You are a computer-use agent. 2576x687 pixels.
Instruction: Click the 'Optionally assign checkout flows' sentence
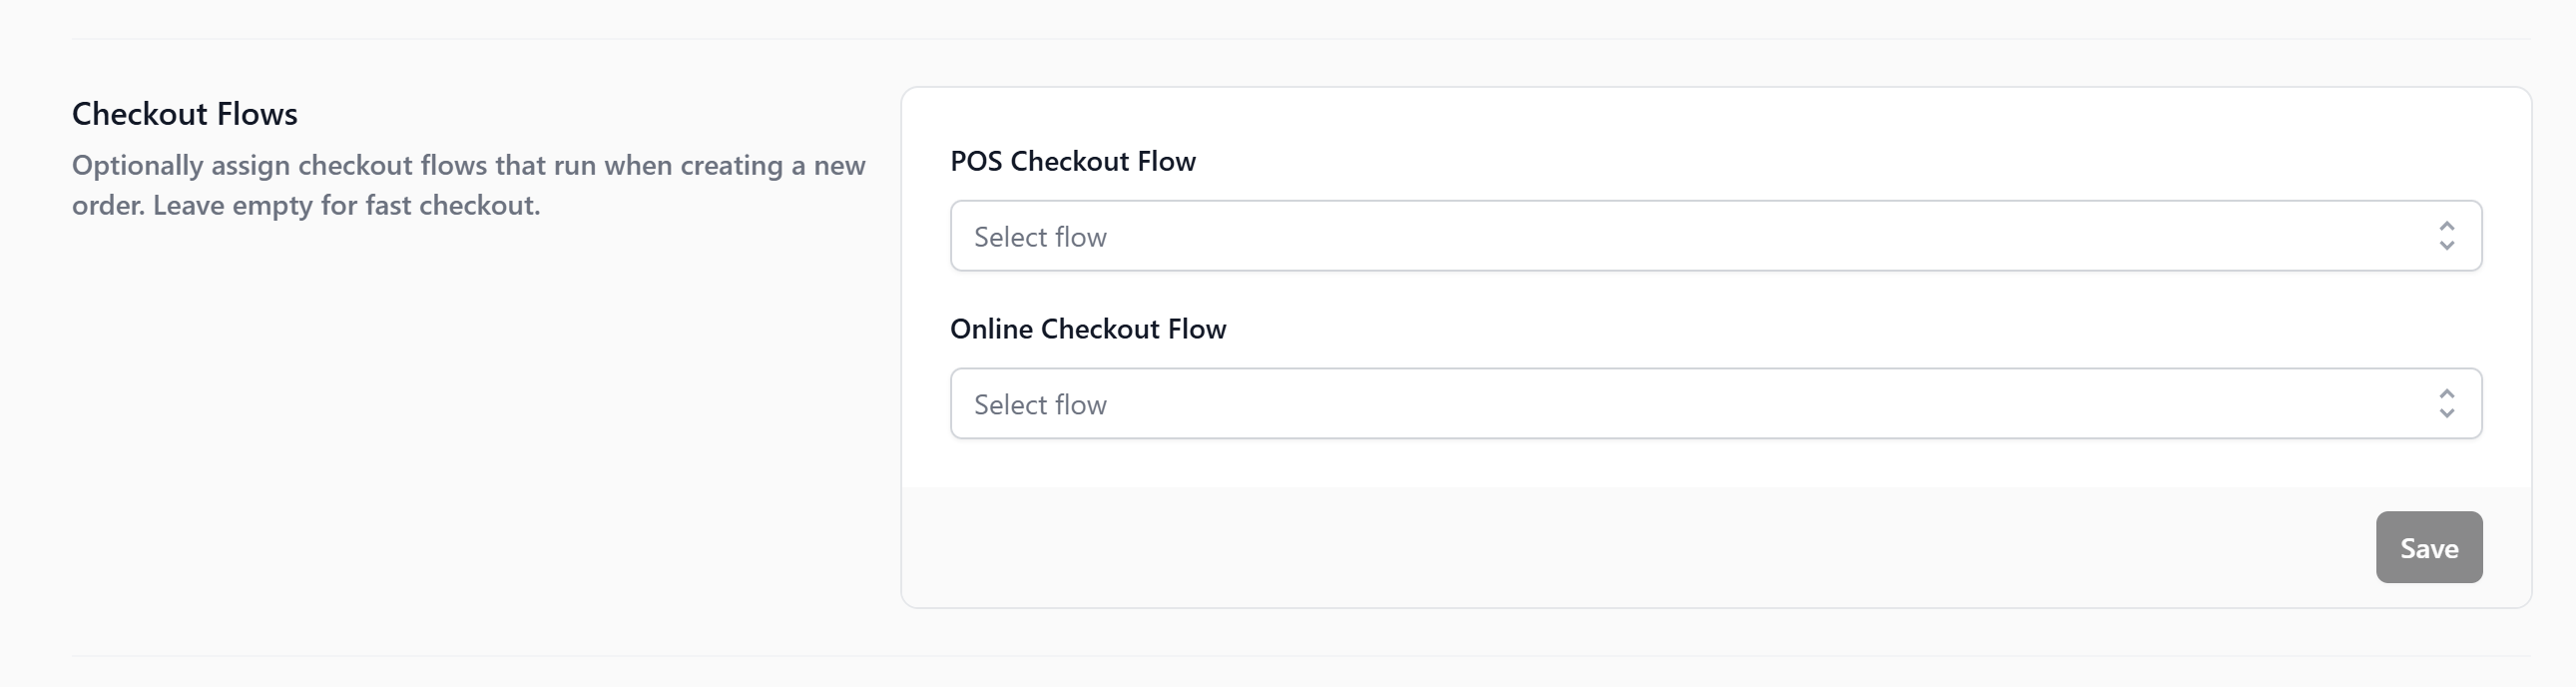pyautogui.click(x=468, y=165)
